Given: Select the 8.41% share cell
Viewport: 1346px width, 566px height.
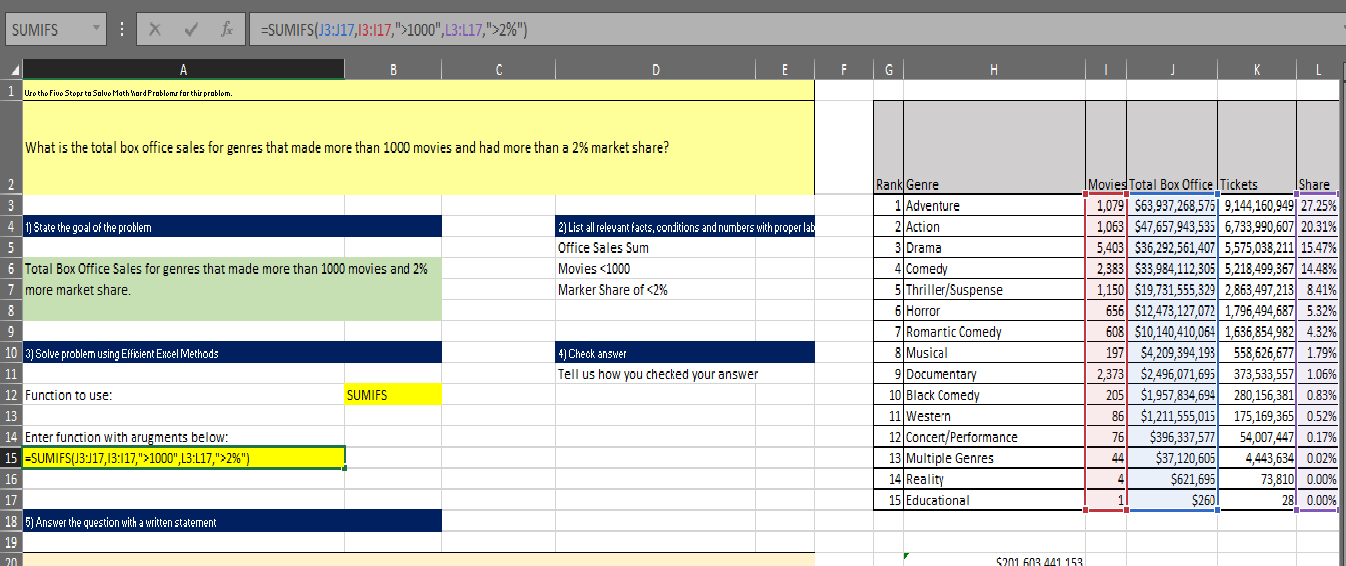Looking at the screenshot, I should pos(1317,290).
